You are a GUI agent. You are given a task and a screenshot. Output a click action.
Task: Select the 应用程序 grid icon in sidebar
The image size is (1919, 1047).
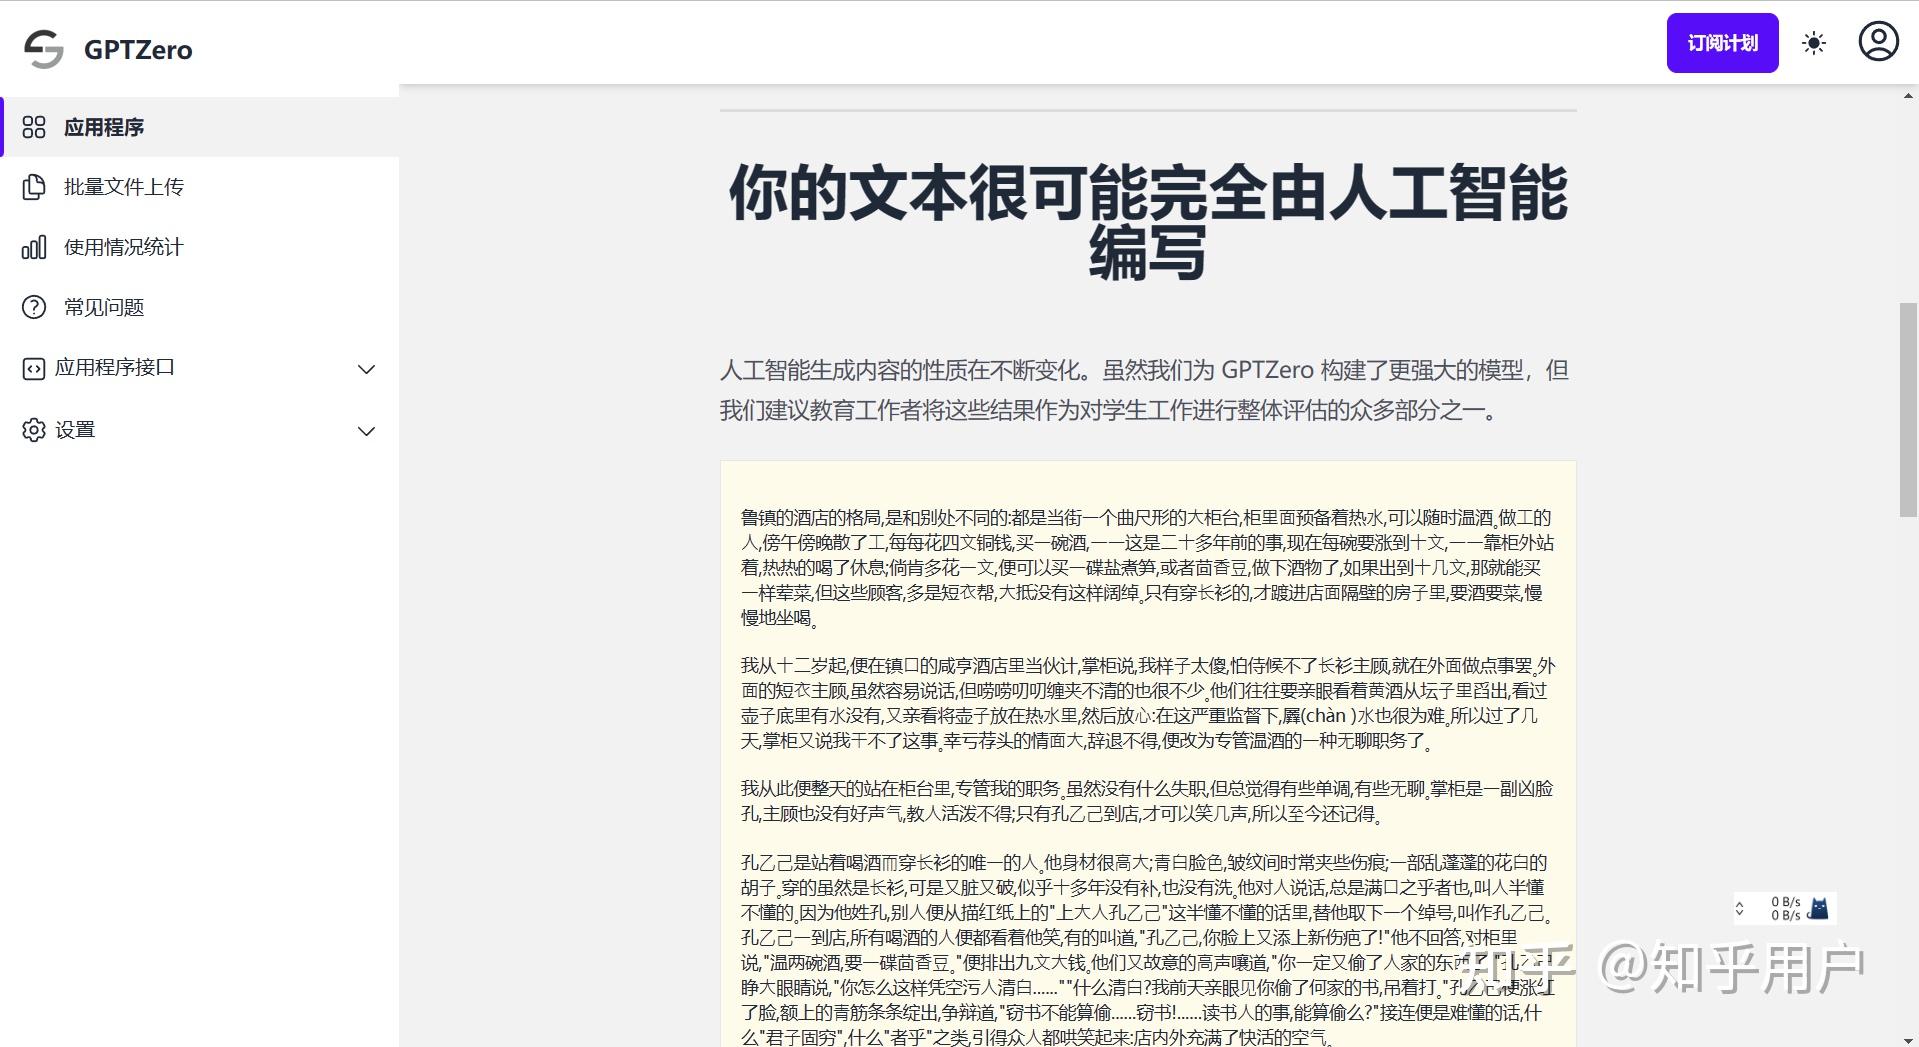(34, 127)
